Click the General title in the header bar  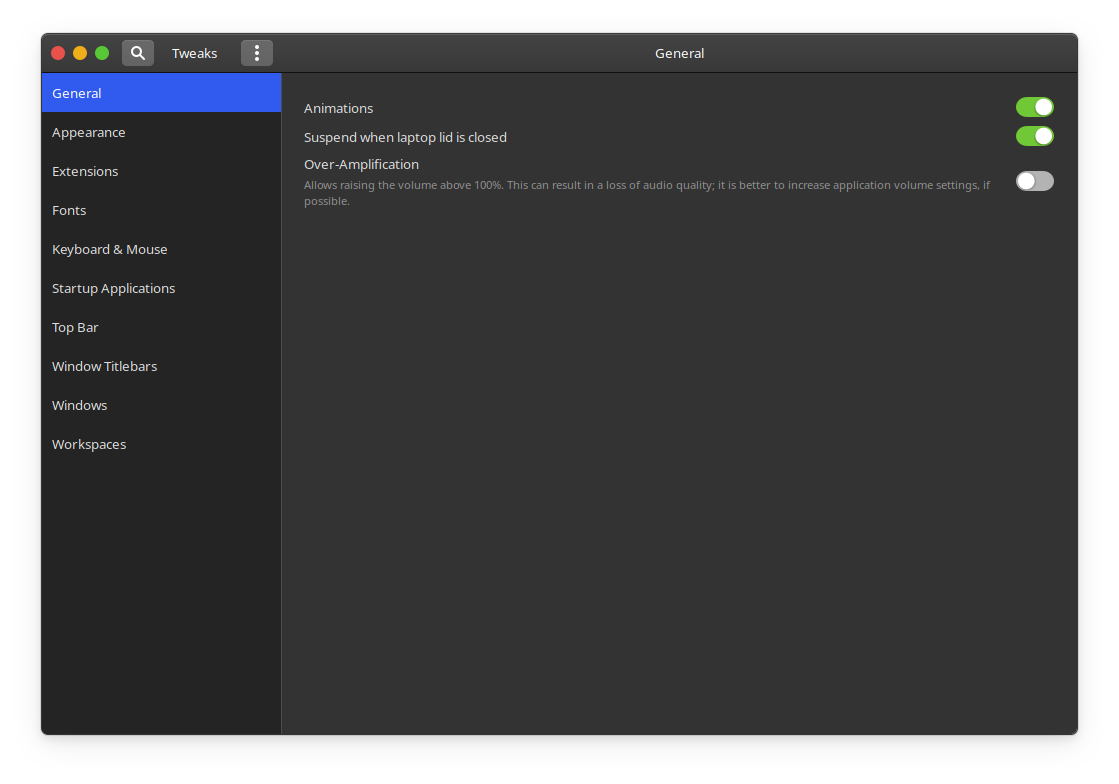[x=679, y=54]
